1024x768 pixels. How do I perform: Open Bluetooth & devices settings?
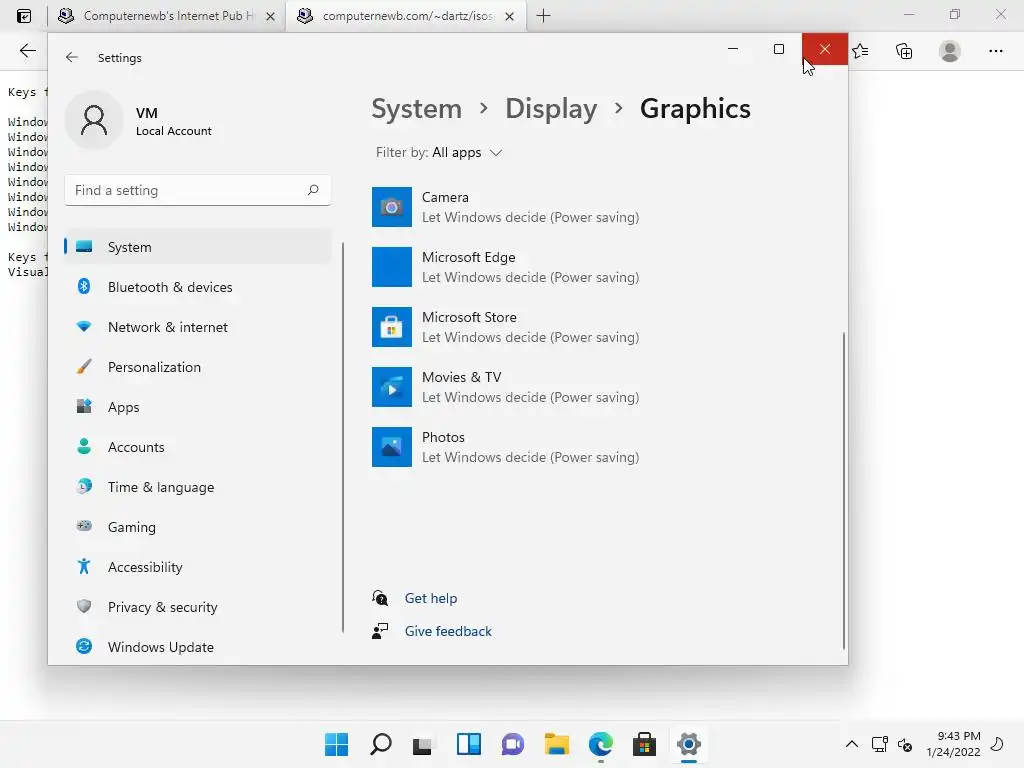[x=198, y=287]
